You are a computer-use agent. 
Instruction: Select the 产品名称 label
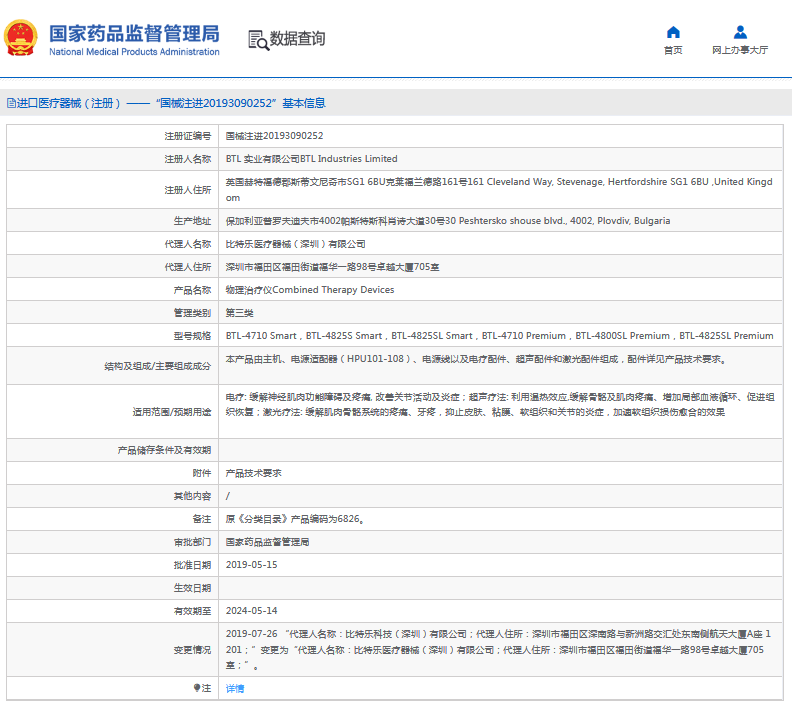click(192, 290)
